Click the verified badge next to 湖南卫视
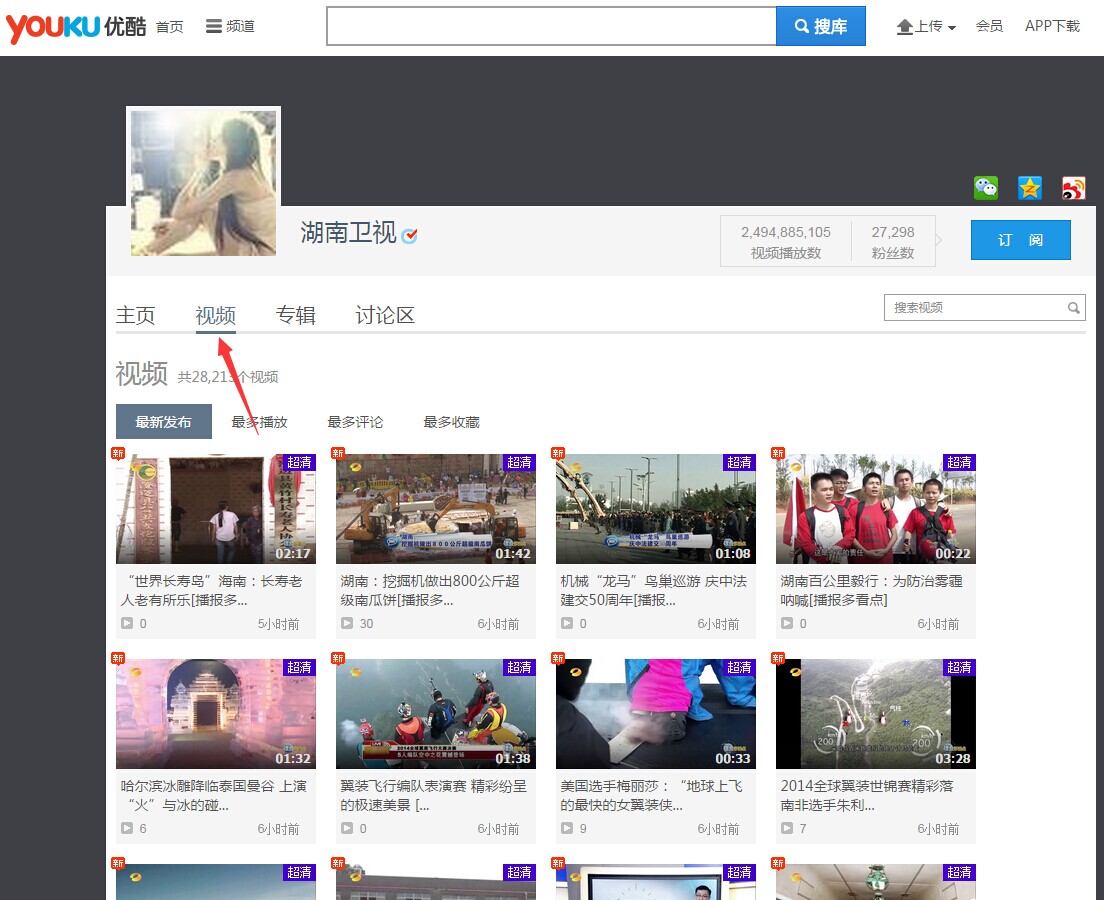The image size is (1104, 900). [x=409, y=235]
